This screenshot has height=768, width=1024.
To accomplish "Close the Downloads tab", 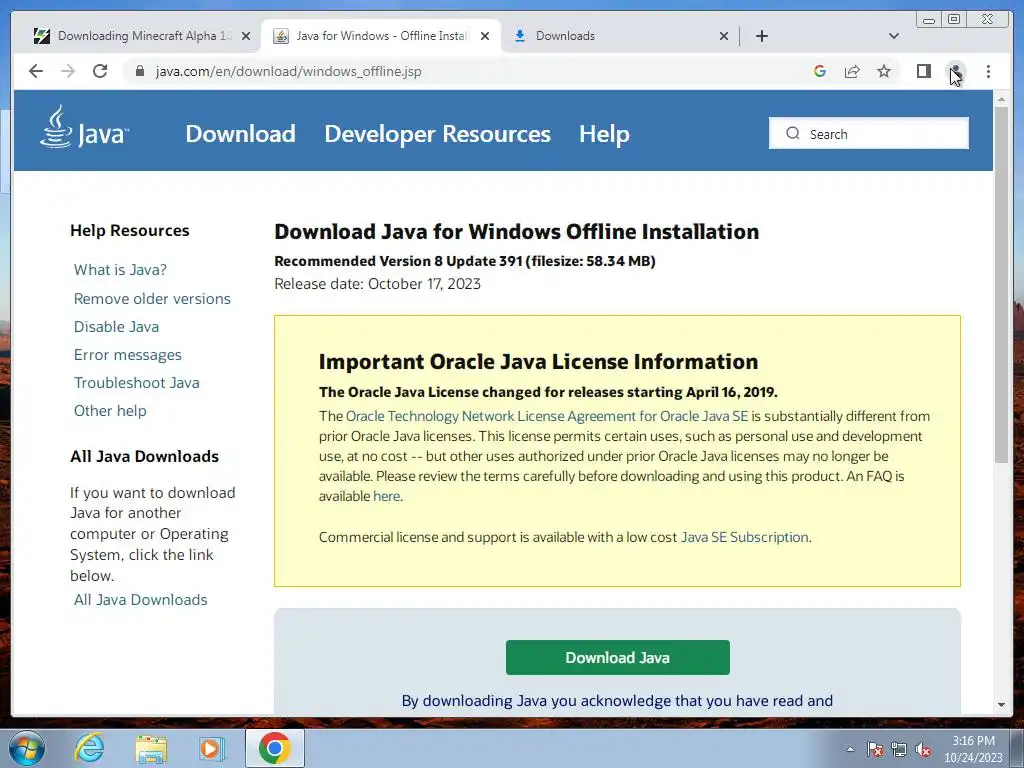I will point(724,36).
